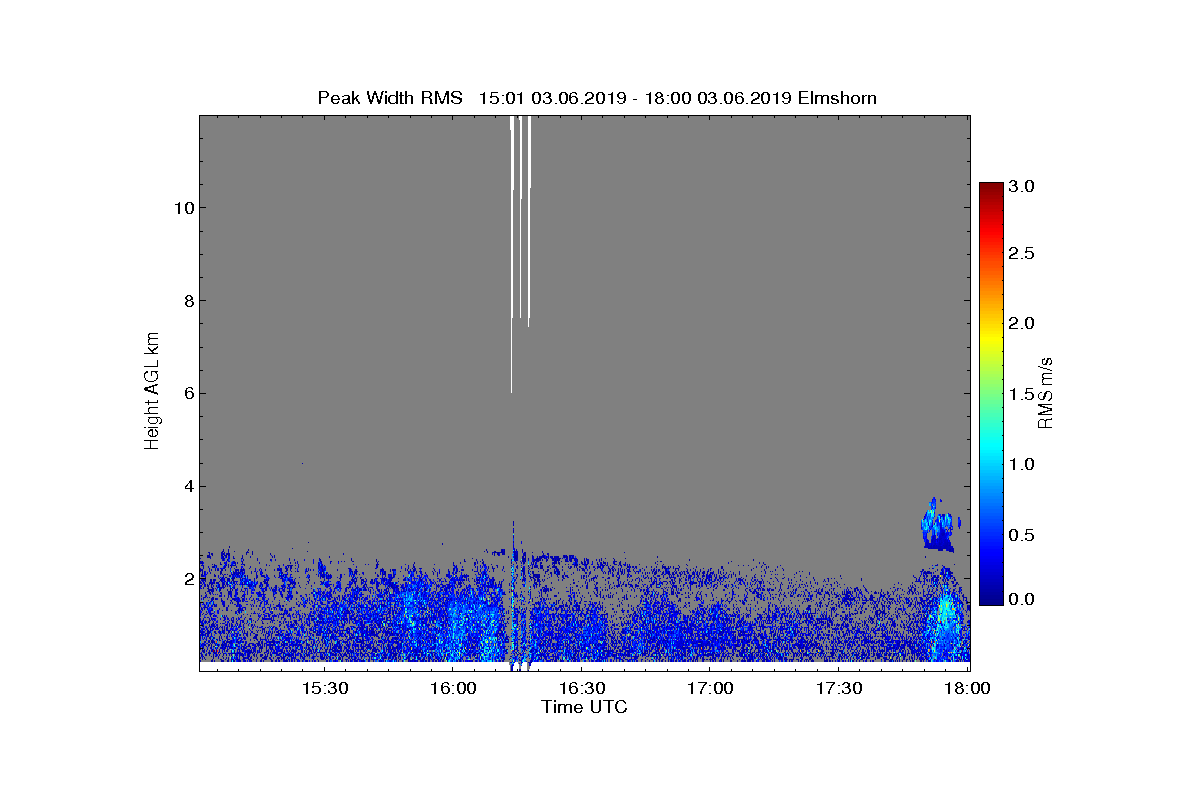Click the isolated cloud patch near 3 km
This screenshot has width=1200, height=800.
(940, 525)
